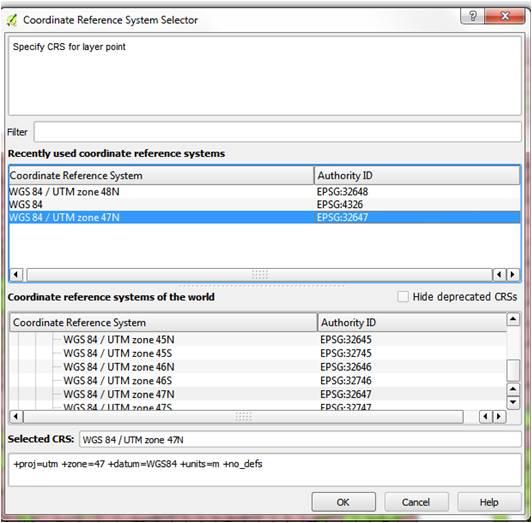Select WGS 84 / UTM zone 48N in recent list

click(264, 192)
